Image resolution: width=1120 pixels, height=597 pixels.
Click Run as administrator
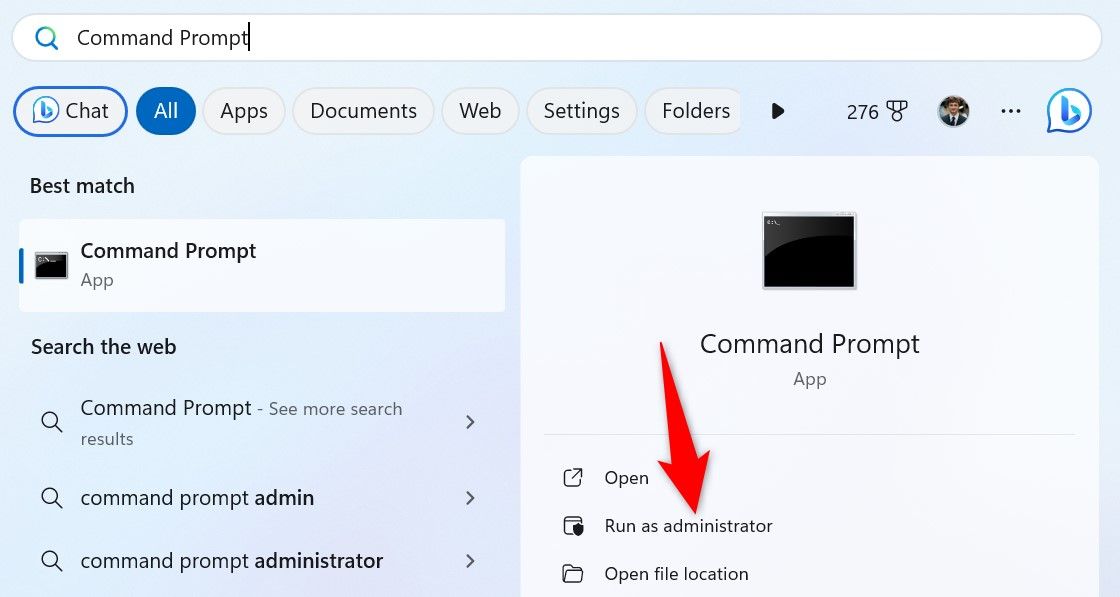[x=689, y=526]
